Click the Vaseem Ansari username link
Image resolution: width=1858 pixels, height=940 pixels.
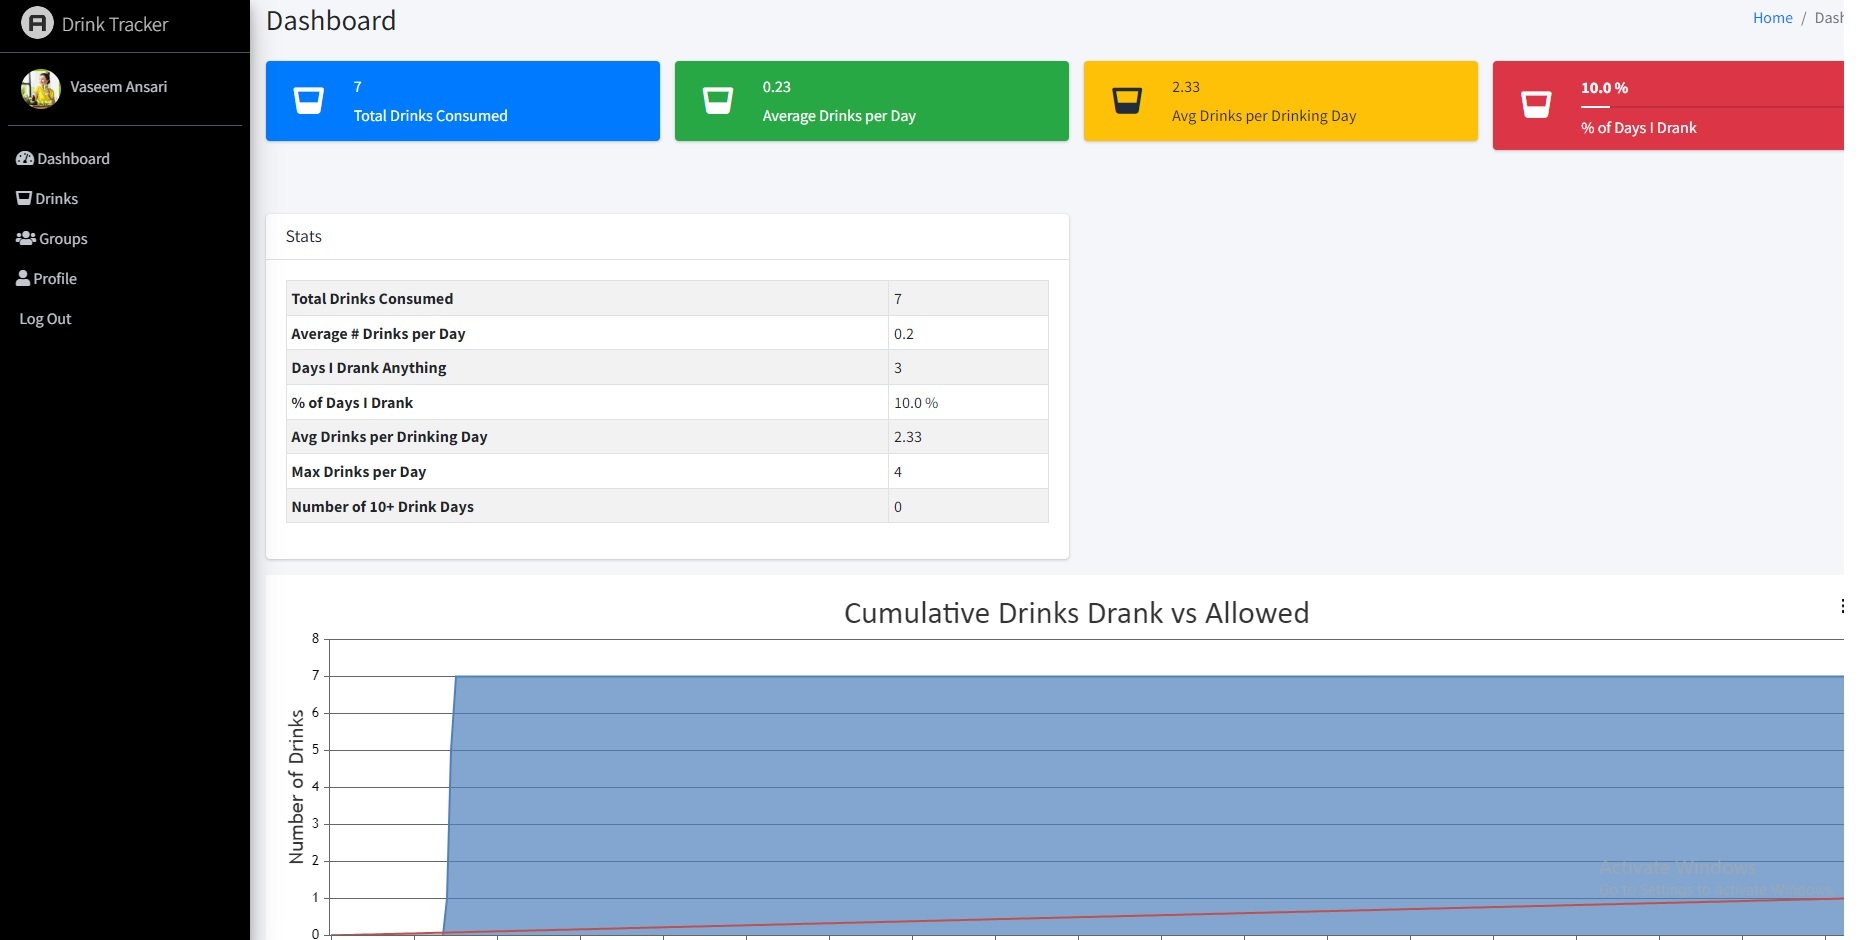click(119, 87)
